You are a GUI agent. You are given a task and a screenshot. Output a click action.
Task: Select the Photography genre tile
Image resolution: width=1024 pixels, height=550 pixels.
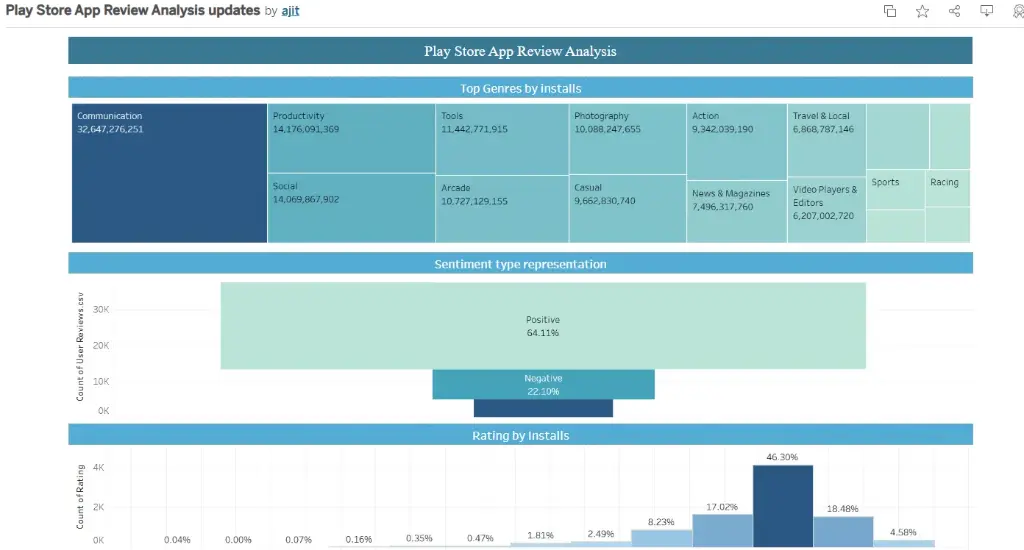pyautogui.click(x=627, y=138)
